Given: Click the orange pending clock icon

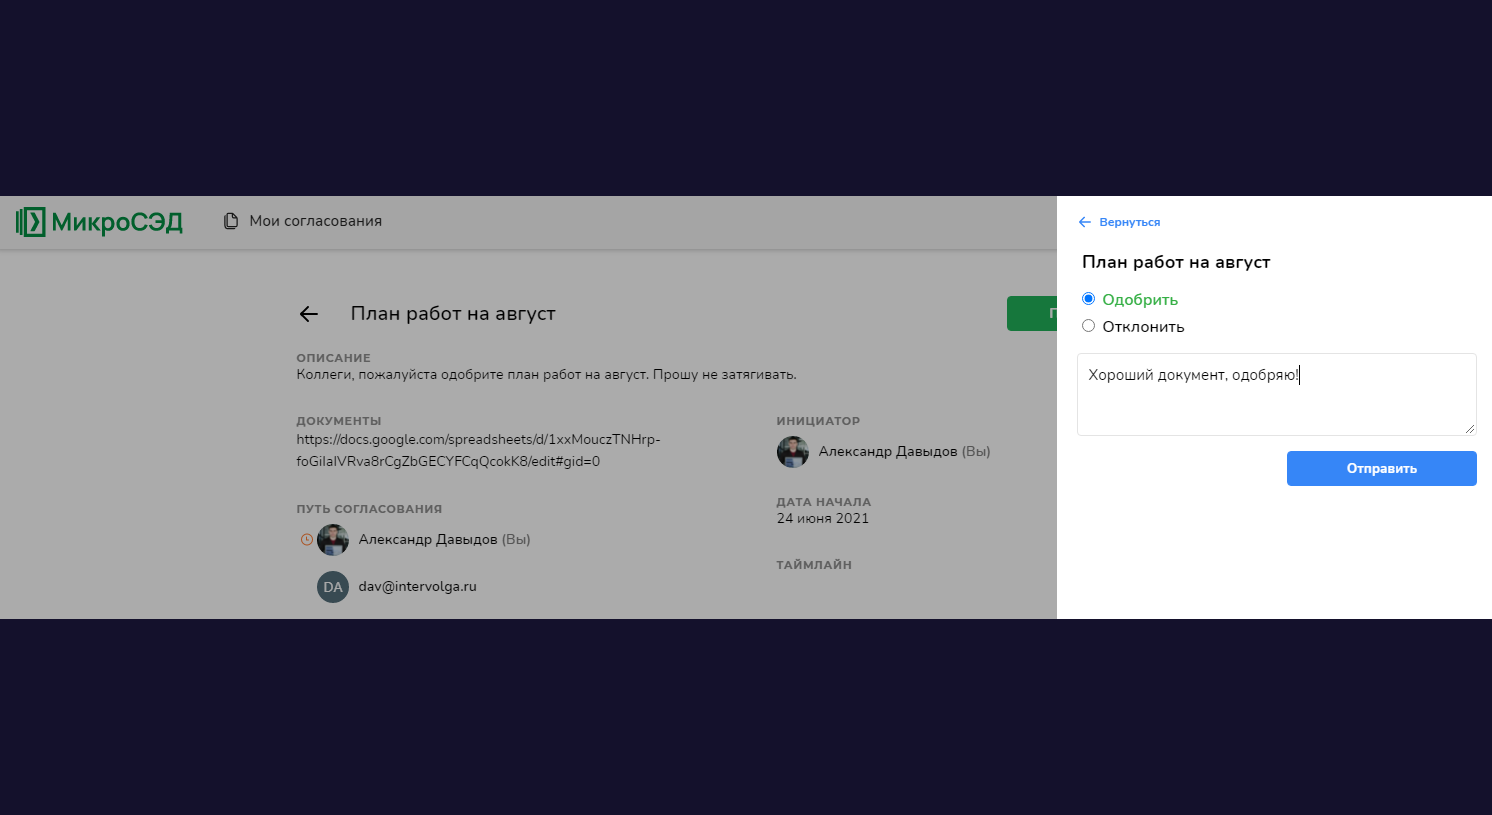Looking at the screenshot, I should [x=306, y=540].
